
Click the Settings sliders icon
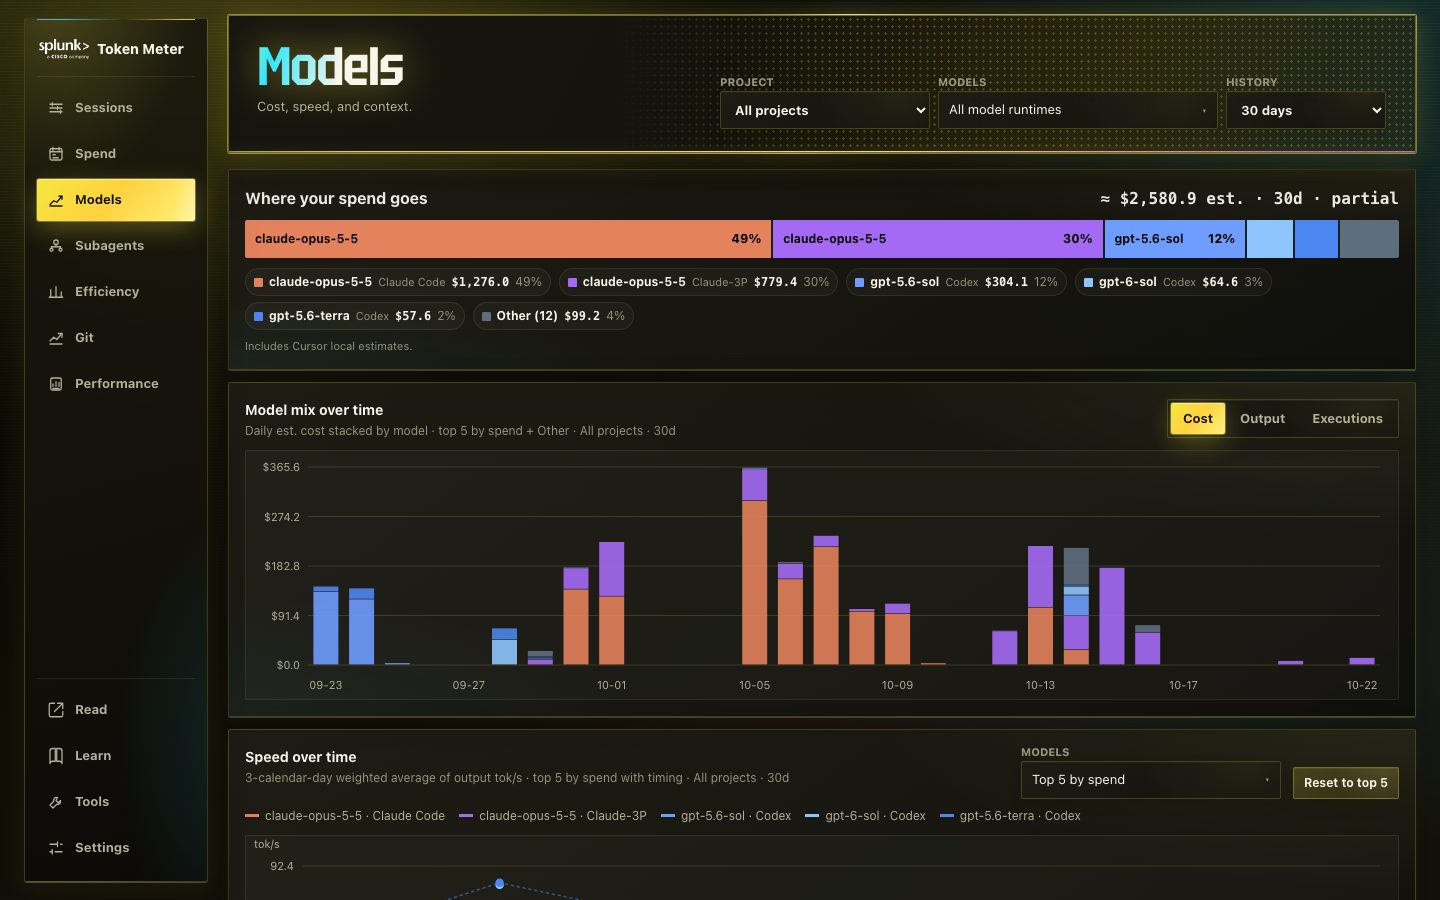point(56,848)
